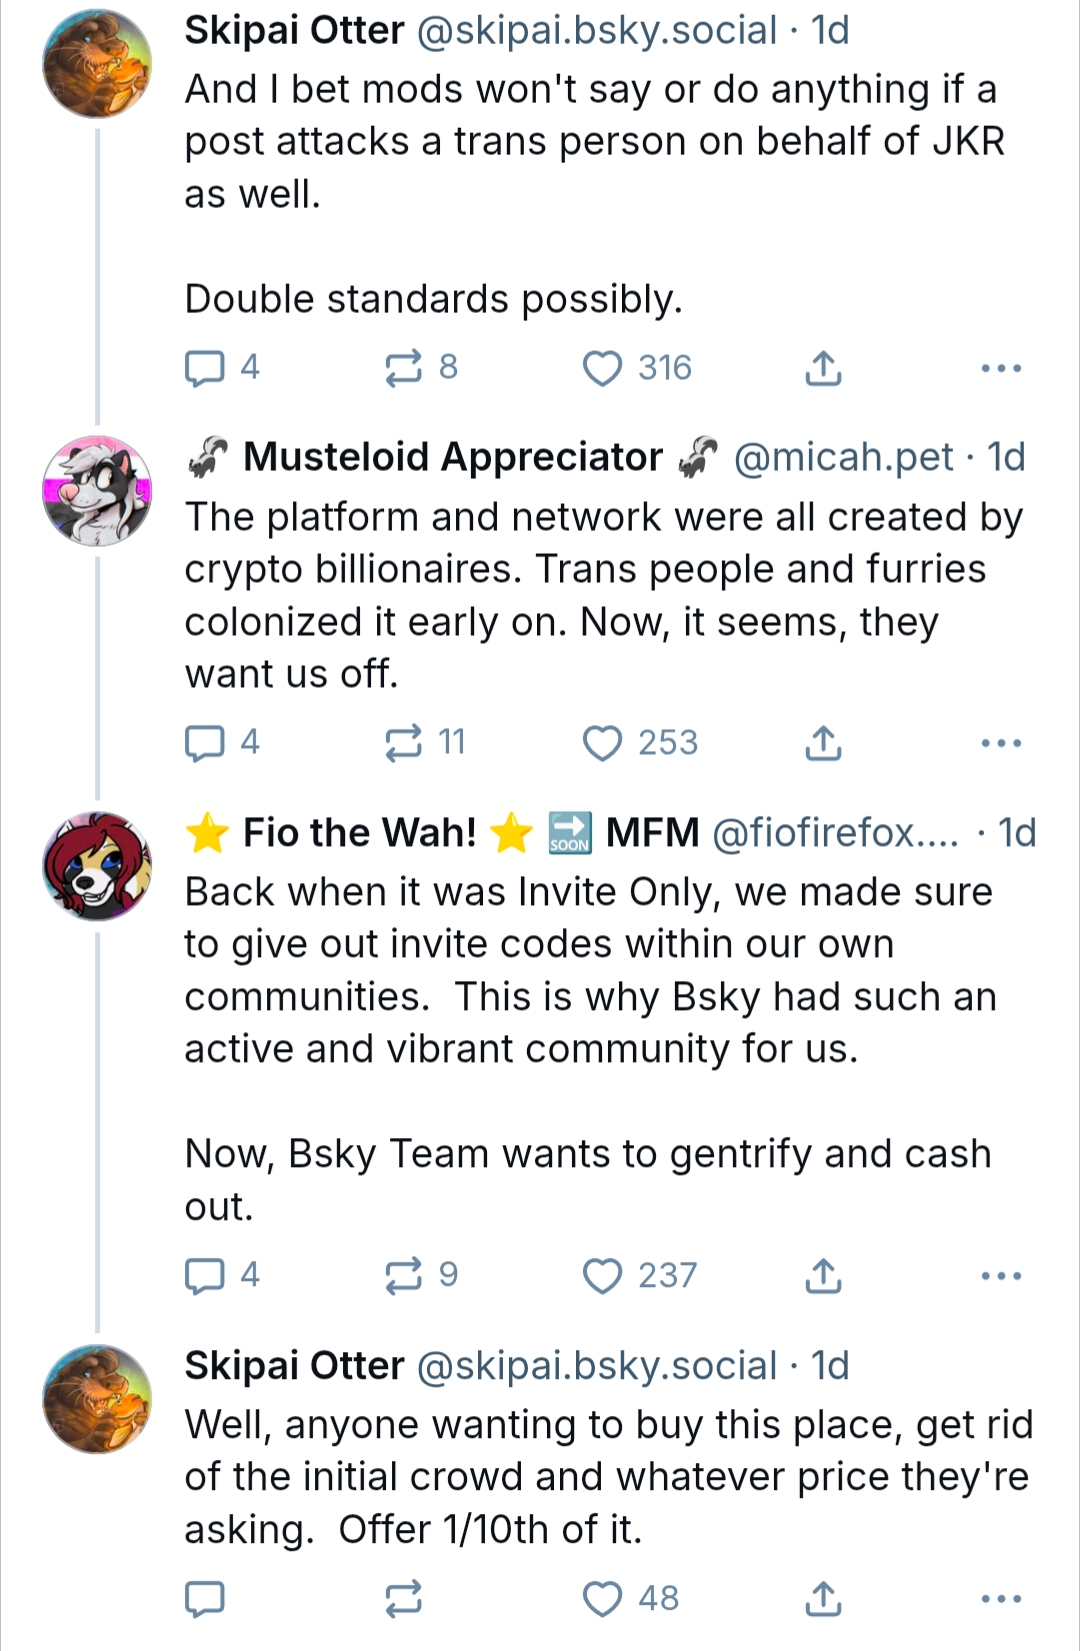The height and width of the screenshot is (1651, 1080).
Task: Repost Fio the Wah's post with 9 reposts
Action: click(x=404, y=1276)
